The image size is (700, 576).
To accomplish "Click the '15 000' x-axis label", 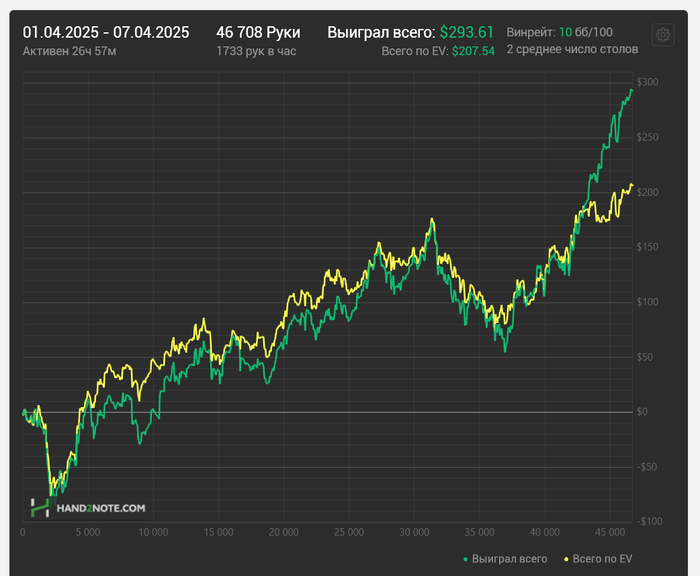I will coord(218,532).
